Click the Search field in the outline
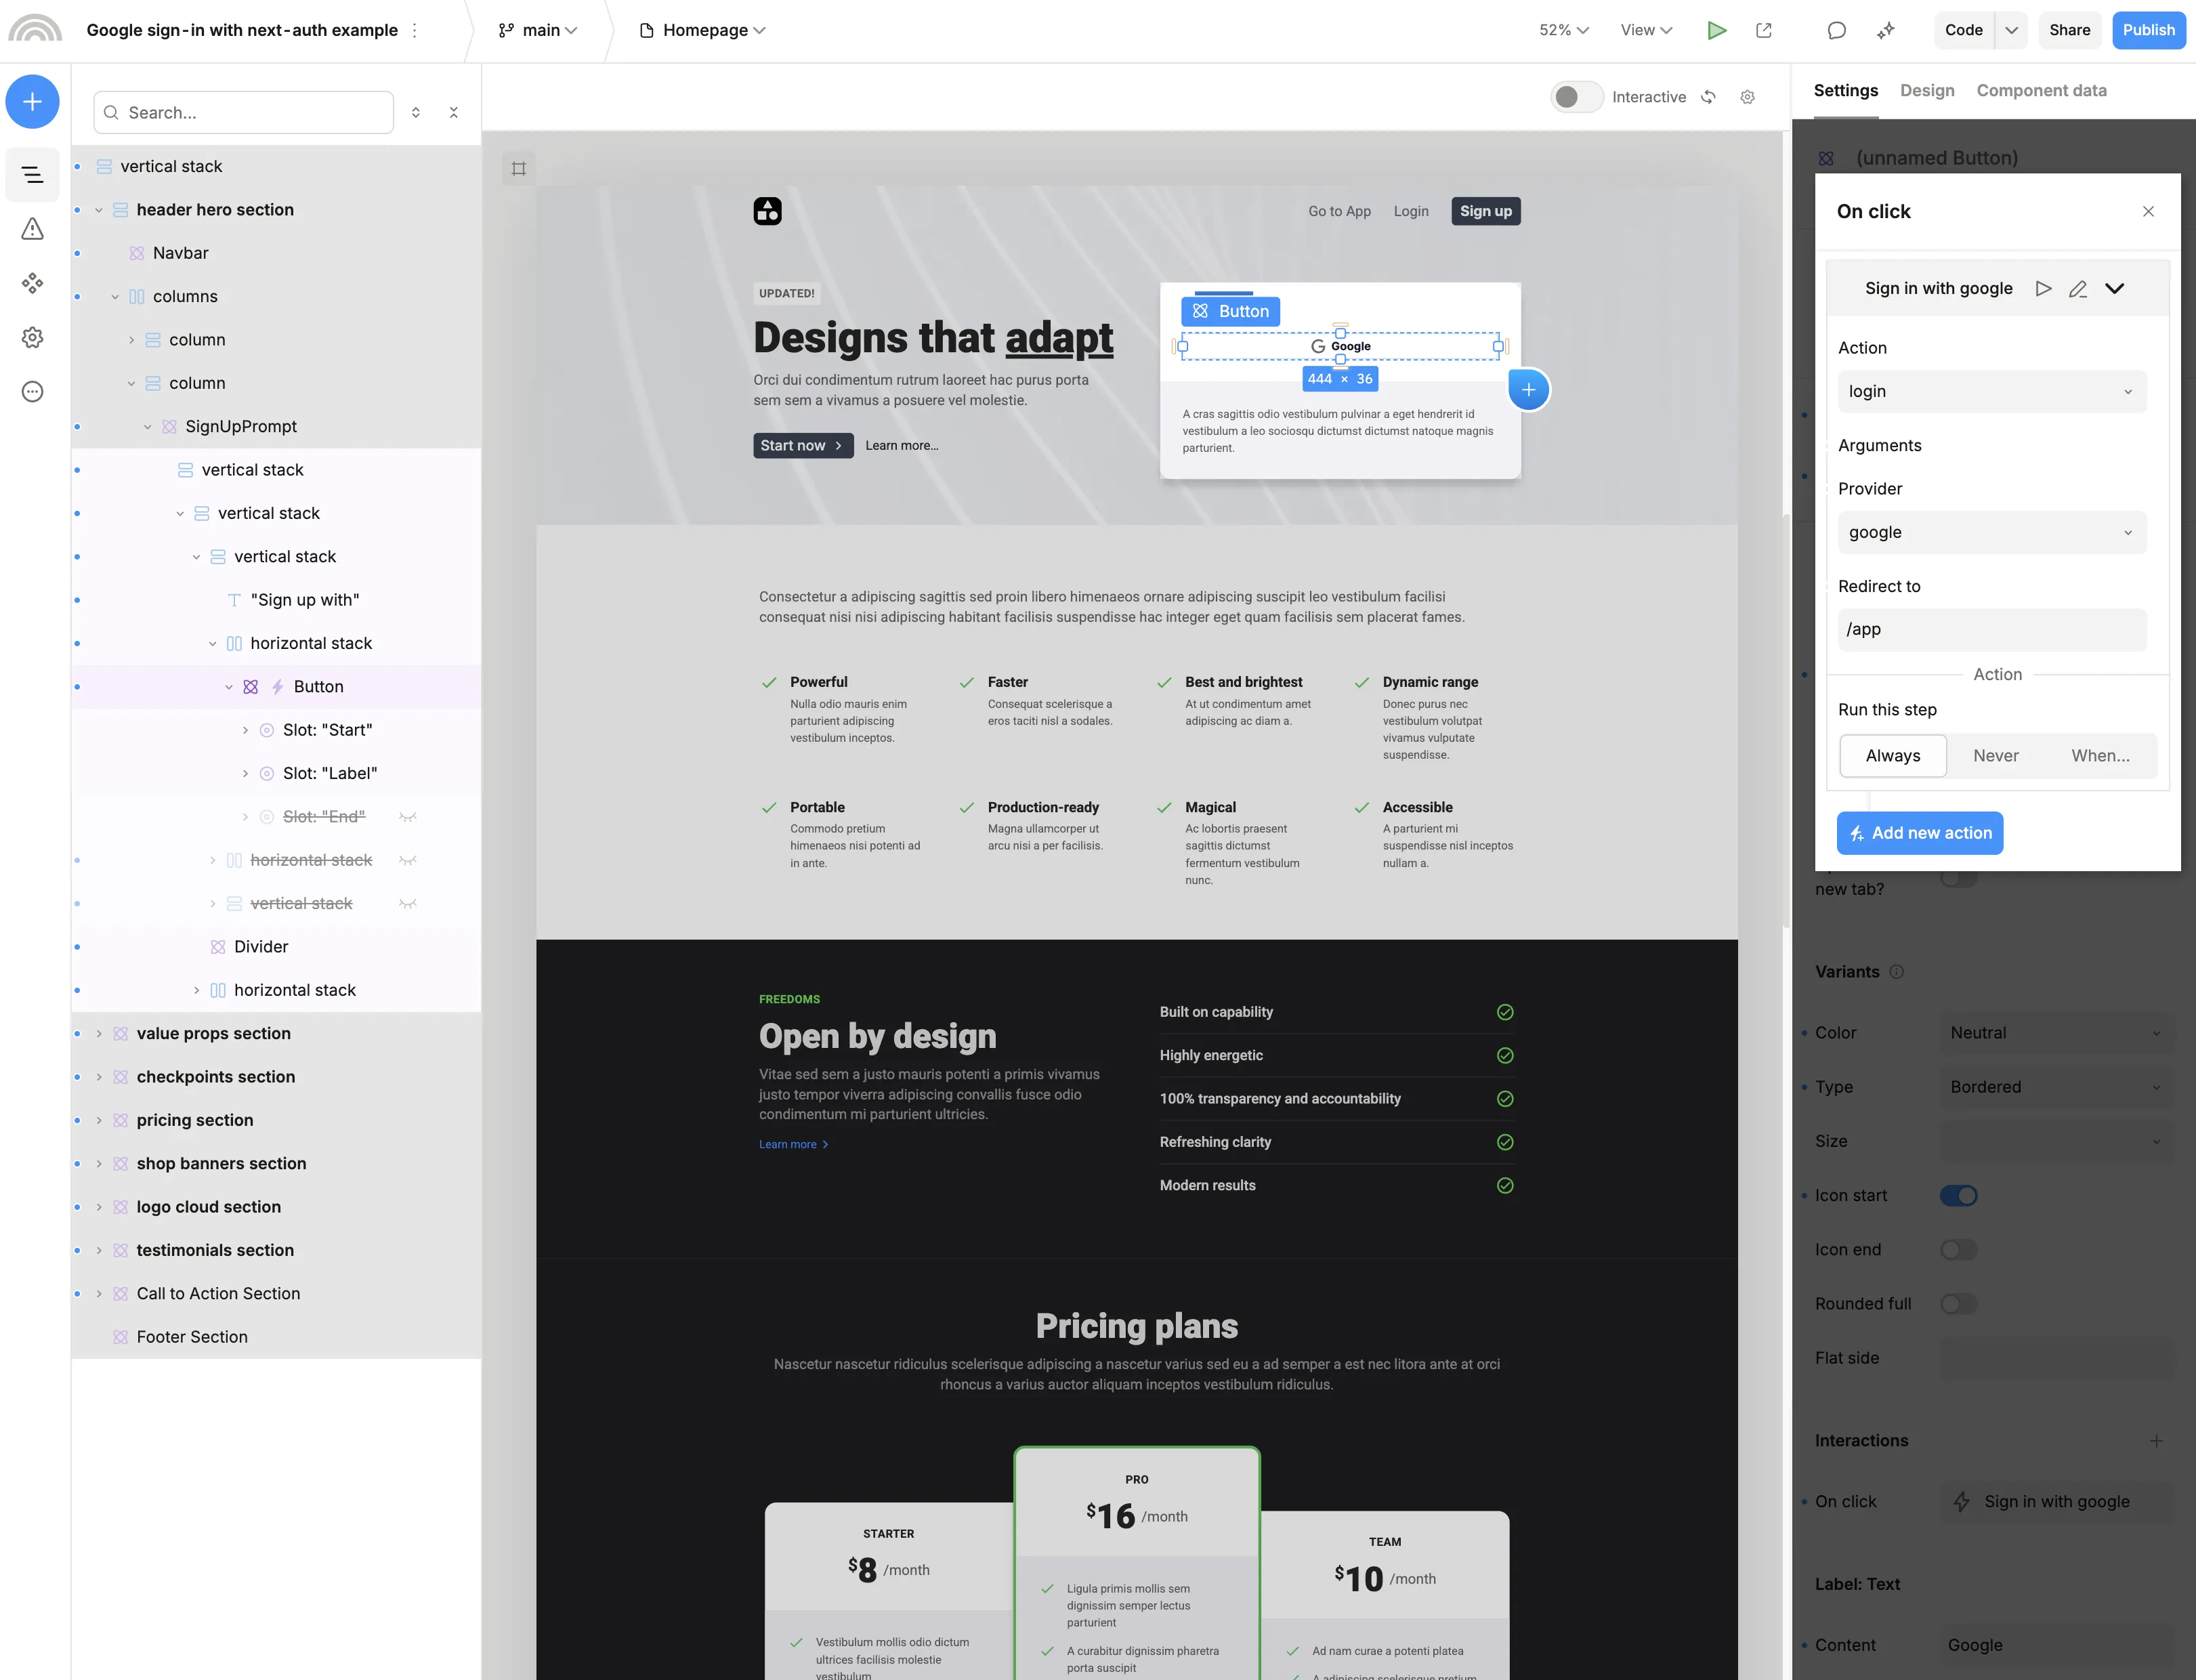Image resolution: width=2196 pixels, height=1680 pixels. 243,112
